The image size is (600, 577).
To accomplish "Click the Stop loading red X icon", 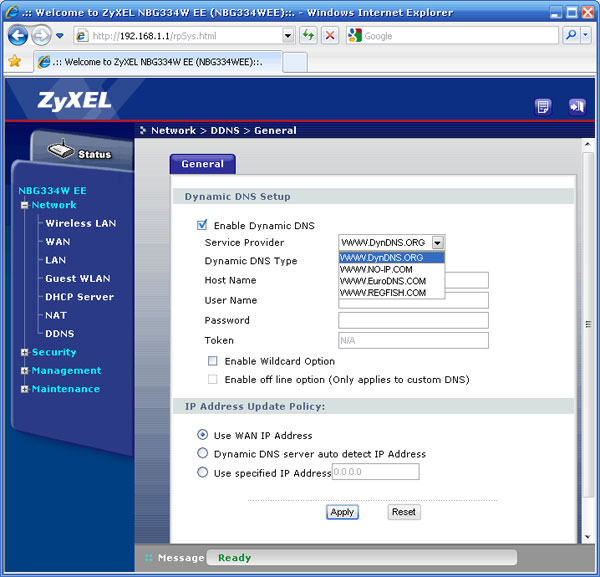I will pyautogui.click(x=330, y=35).
